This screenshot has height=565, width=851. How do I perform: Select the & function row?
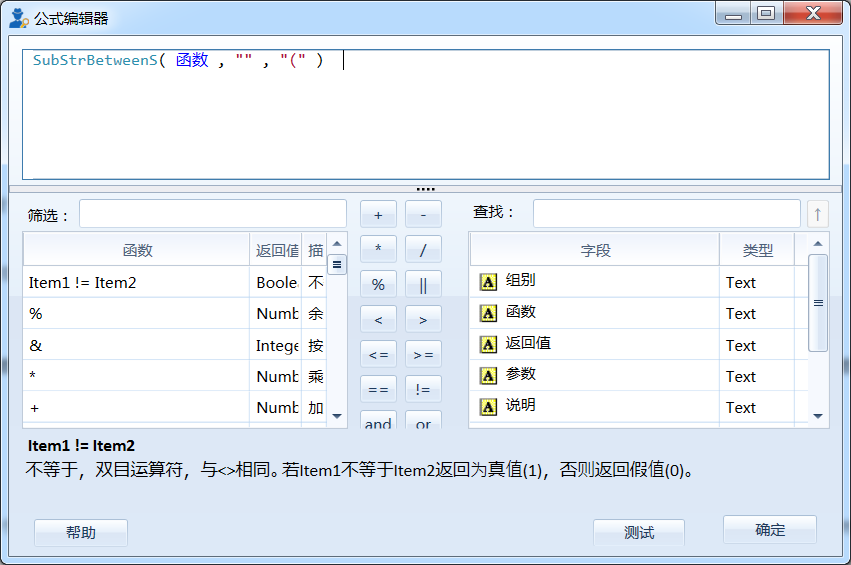pyautogui.click(x=174, y=345)
